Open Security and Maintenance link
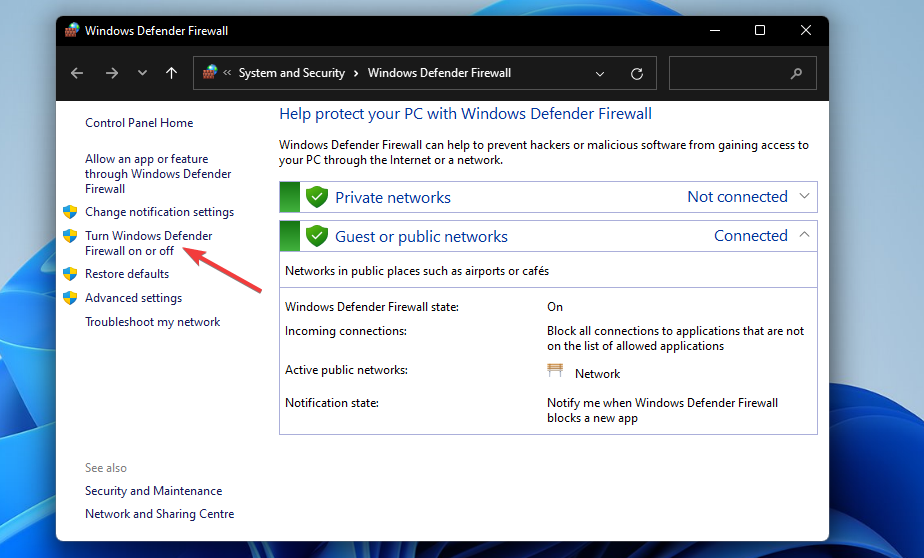Image resolution: width=924 pixels, height=558 pixels. (x=153, y=491)
